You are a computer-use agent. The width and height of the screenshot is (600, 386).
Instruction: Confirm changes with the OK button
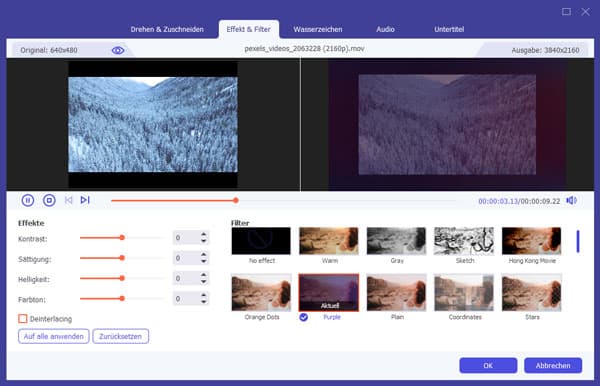[x=488, y=365]
